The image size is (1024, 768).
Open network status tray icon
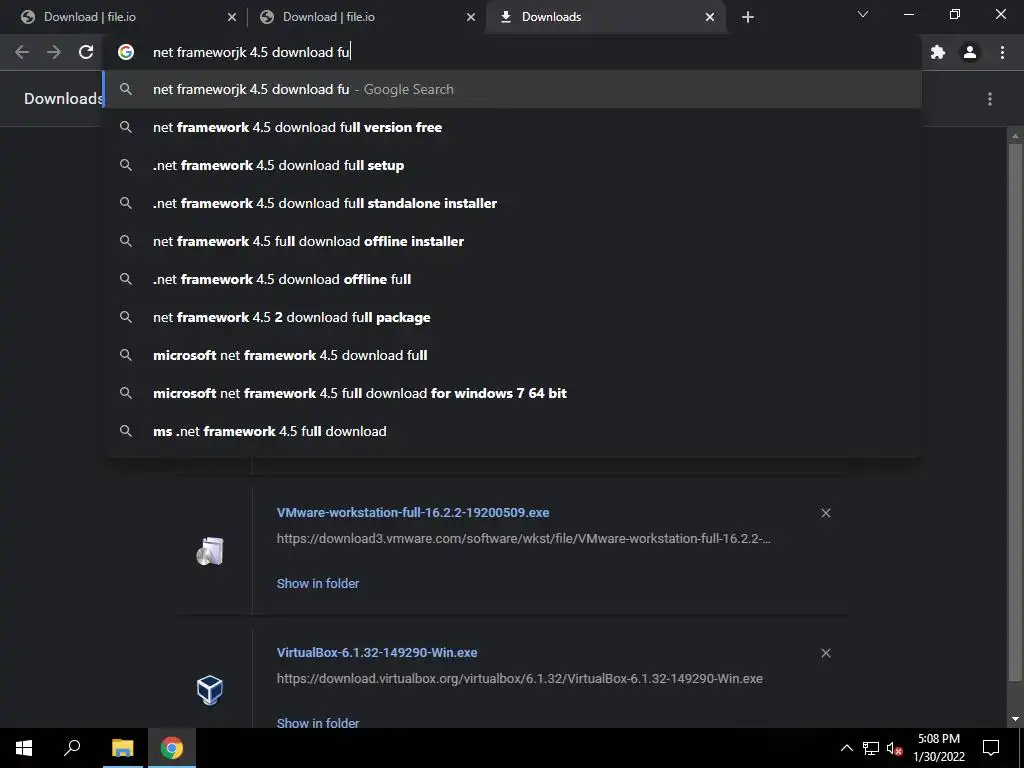point(871,748)
